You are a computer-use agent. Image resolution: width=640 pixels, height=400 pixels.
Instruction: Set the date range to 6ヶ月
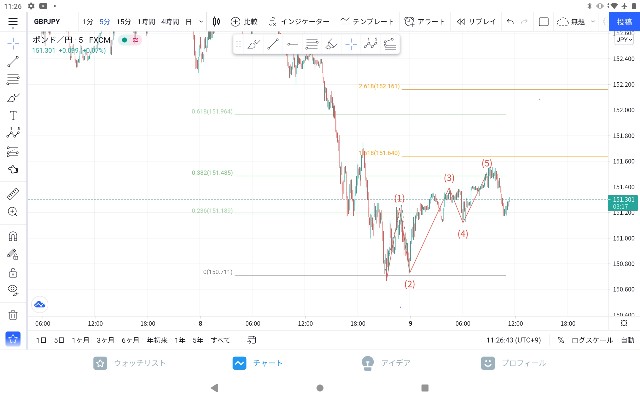[130, 340]
